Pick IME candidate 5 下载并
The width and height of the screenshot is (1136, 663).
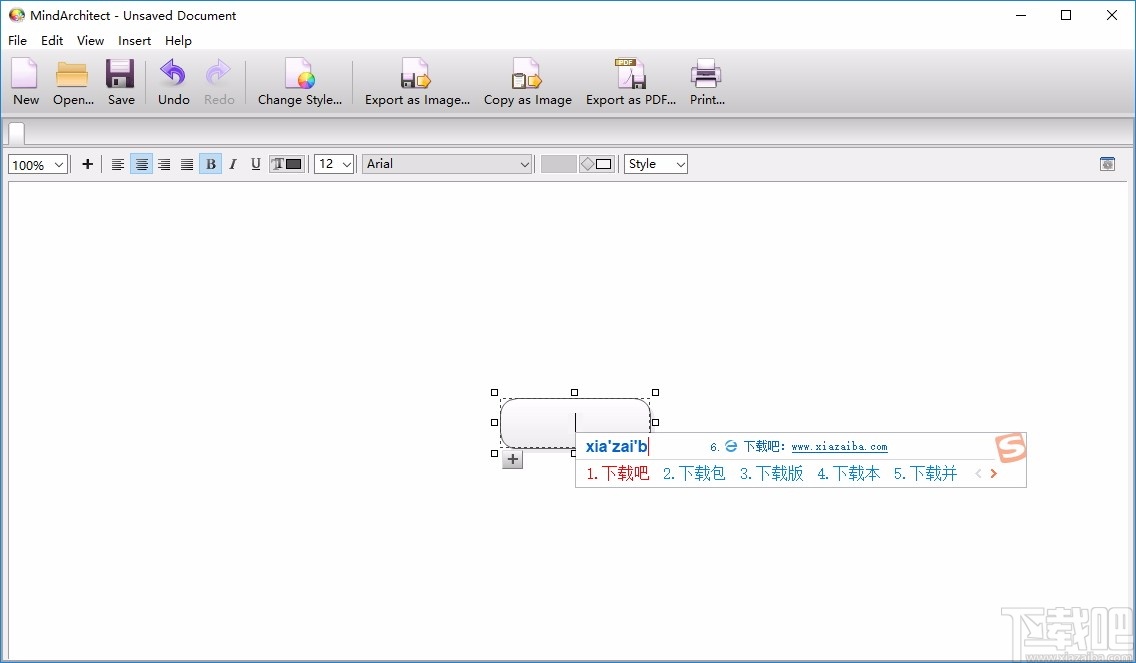(925, 473)
